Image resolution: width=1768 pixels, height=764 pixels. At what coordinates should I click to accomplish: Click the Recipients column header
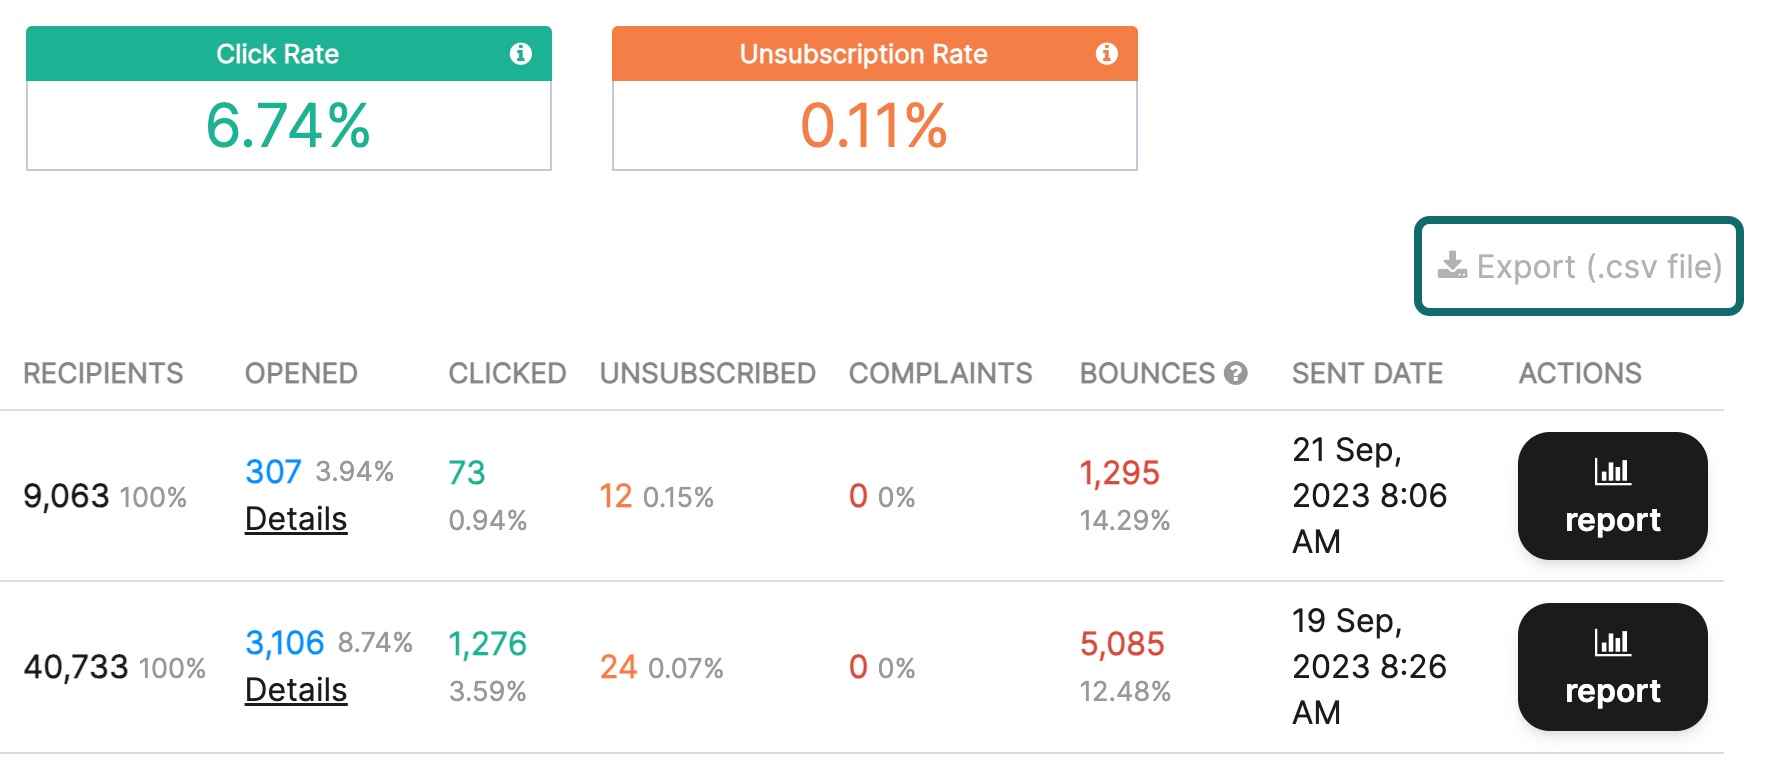[103, 373]
